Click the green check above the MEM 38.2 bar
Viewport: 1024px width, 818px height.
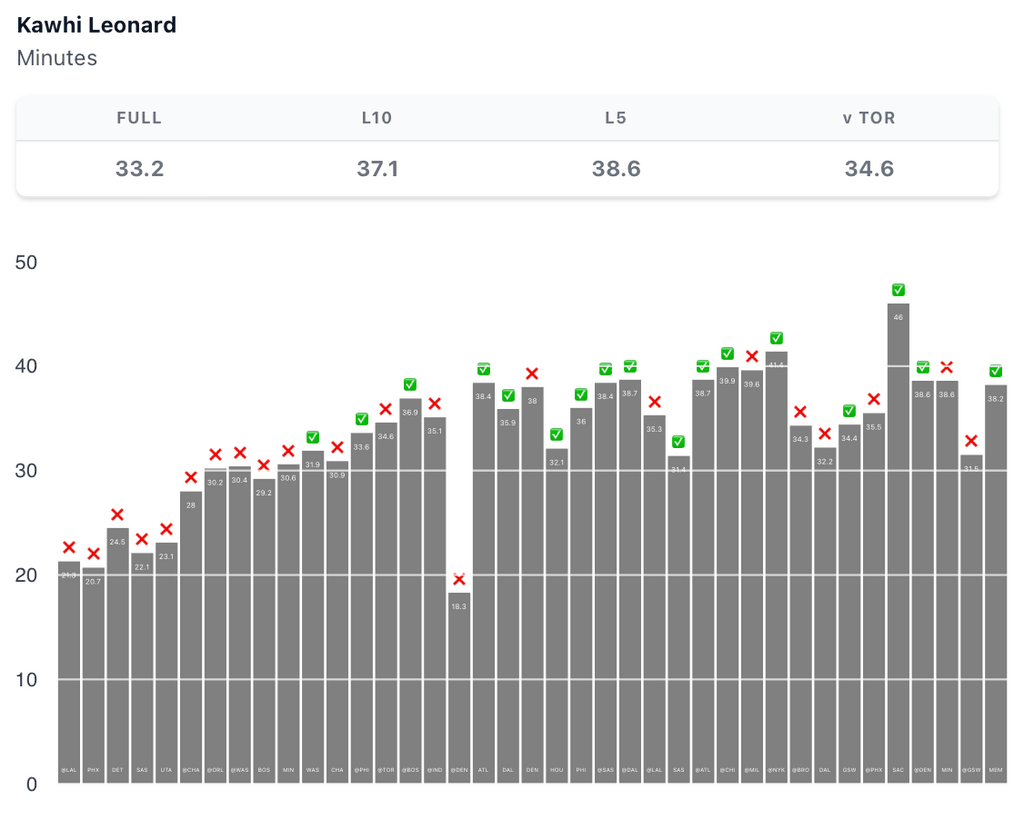click(996, 371)
